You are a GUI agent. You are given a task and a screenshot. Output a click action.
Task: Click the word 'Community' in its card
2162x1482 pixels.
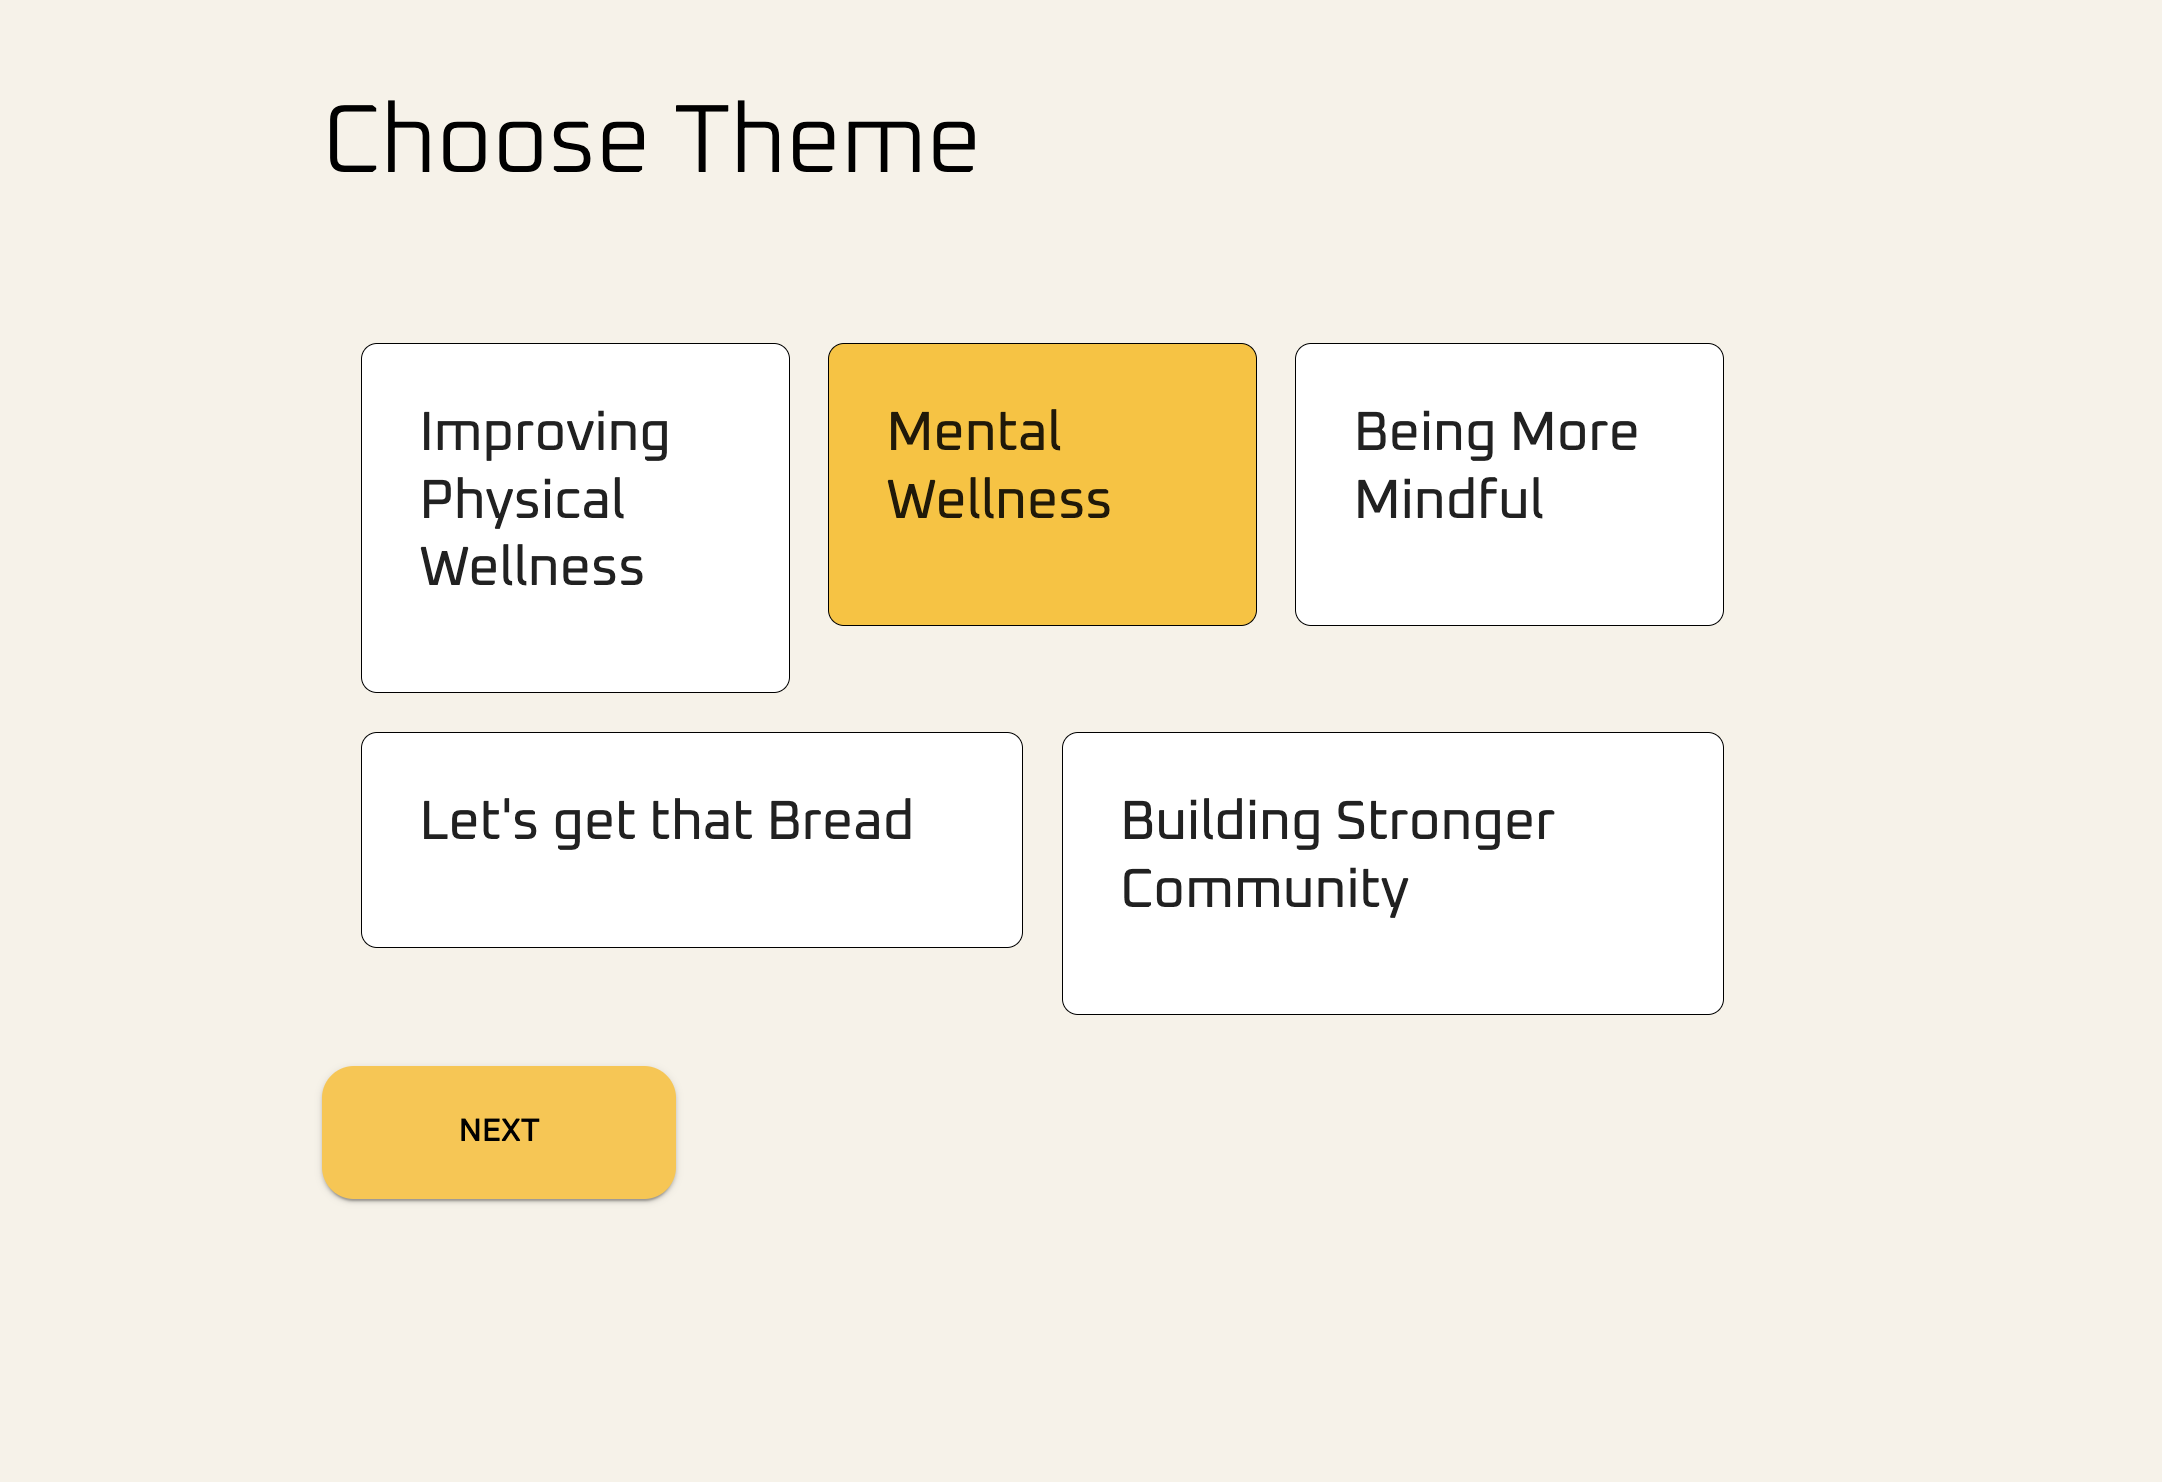pyautogui.click(x=1265, y=890)
